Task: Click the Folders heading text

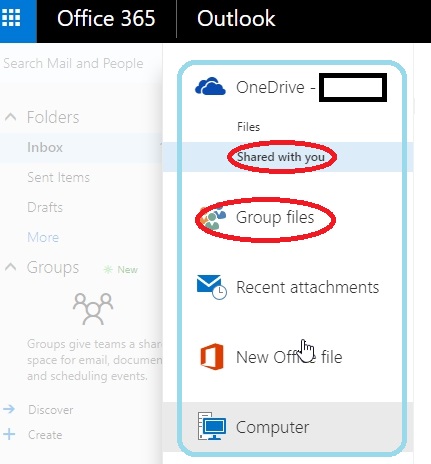Action: point(53,117)
